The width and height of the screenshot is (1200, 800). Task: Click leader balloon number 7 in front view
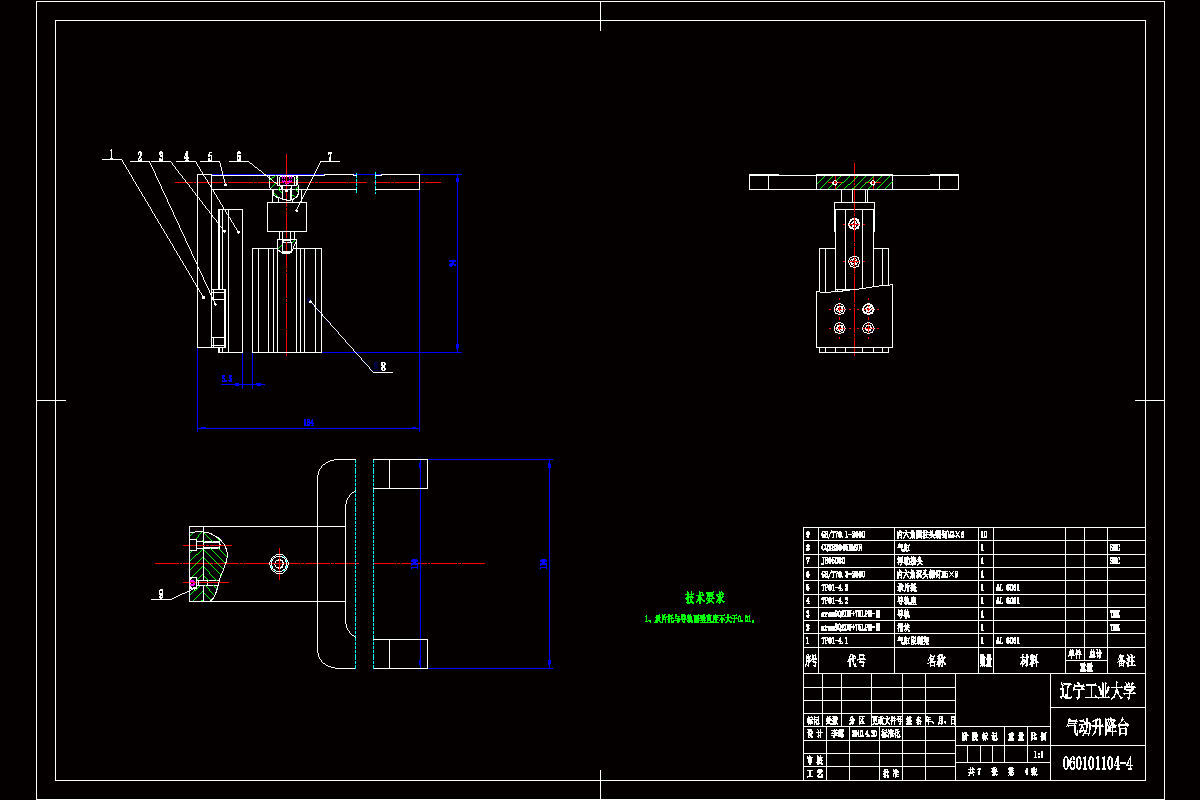click(x=329, y=156)
